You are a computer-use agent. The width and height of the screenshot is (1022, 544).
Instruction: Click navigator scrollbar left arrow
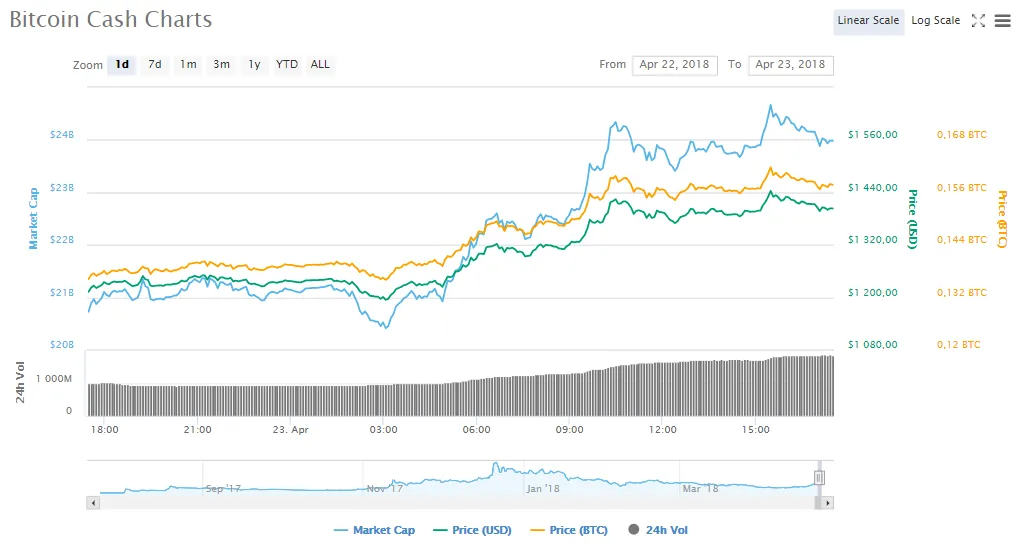[x=93, y=503]
